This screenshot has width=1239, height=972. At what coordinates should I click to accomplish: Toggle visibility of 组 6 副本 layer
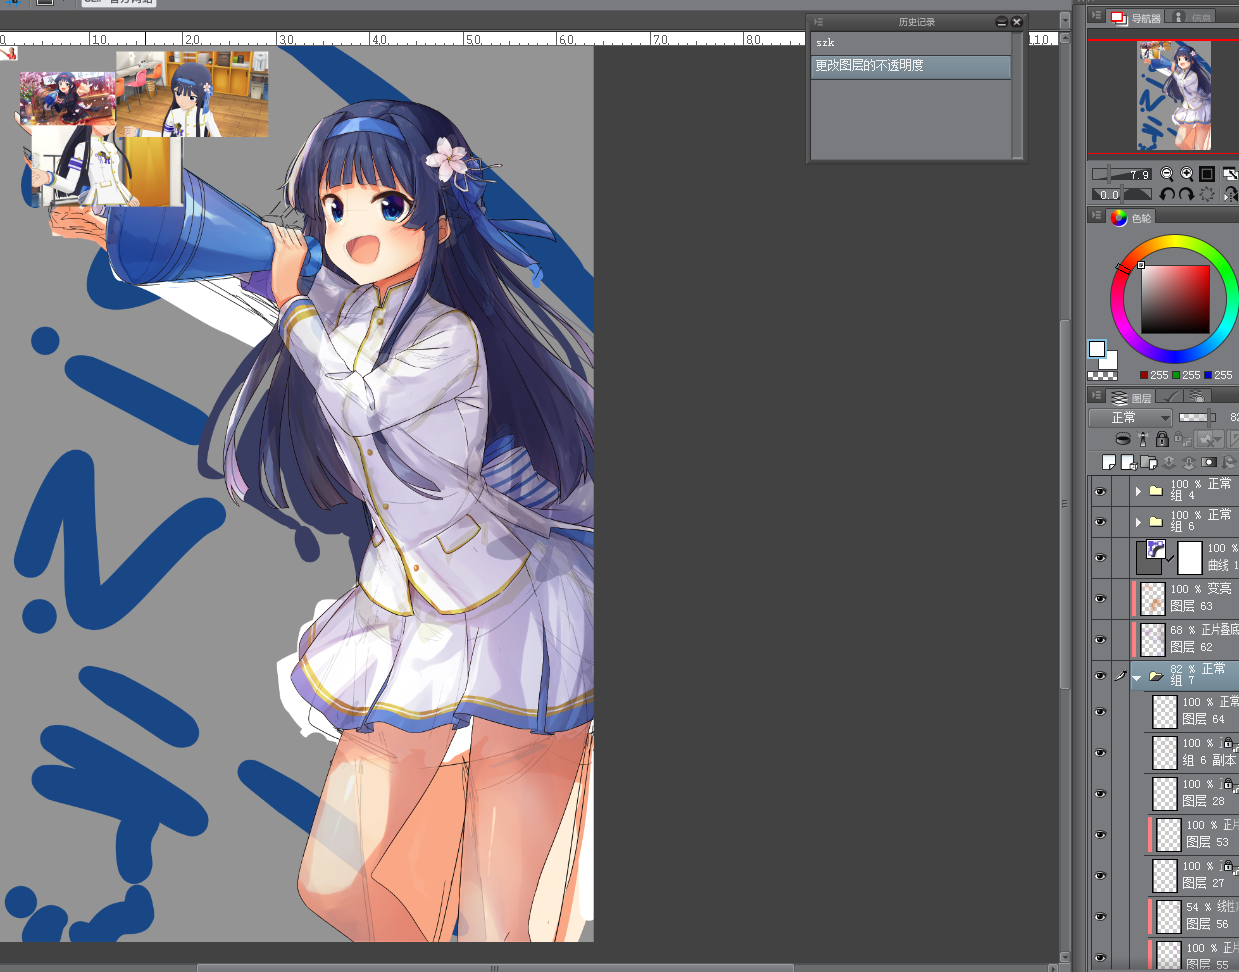click(1100, 753)
